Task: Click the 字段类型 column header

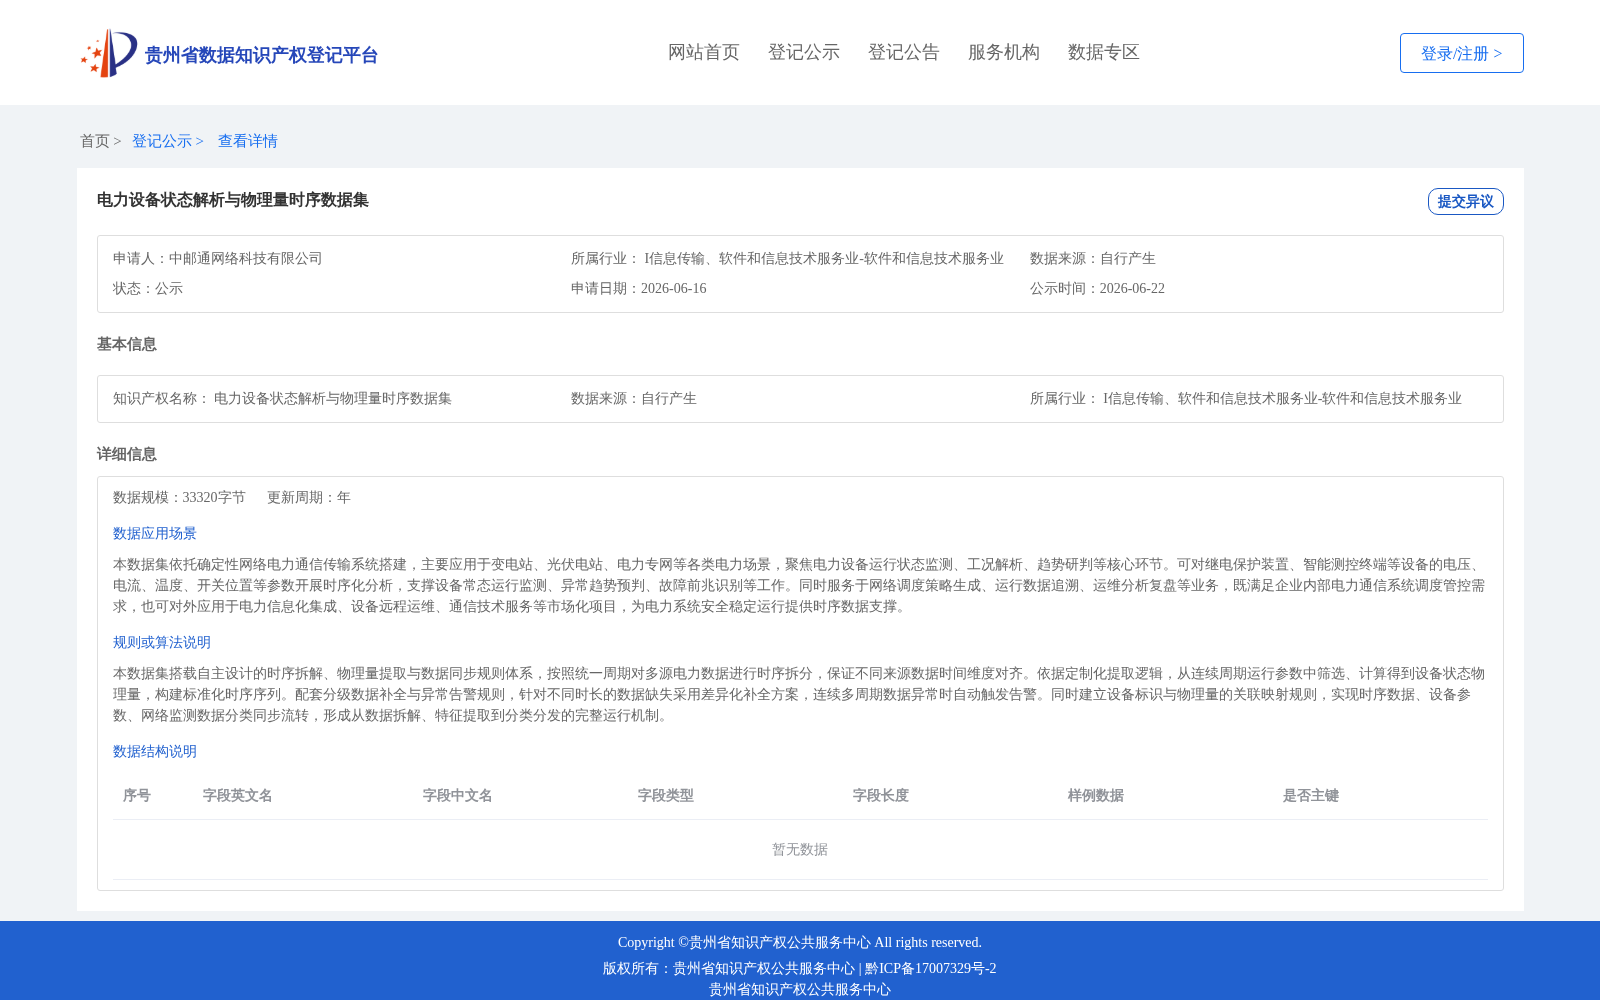Action: [666, 795]
